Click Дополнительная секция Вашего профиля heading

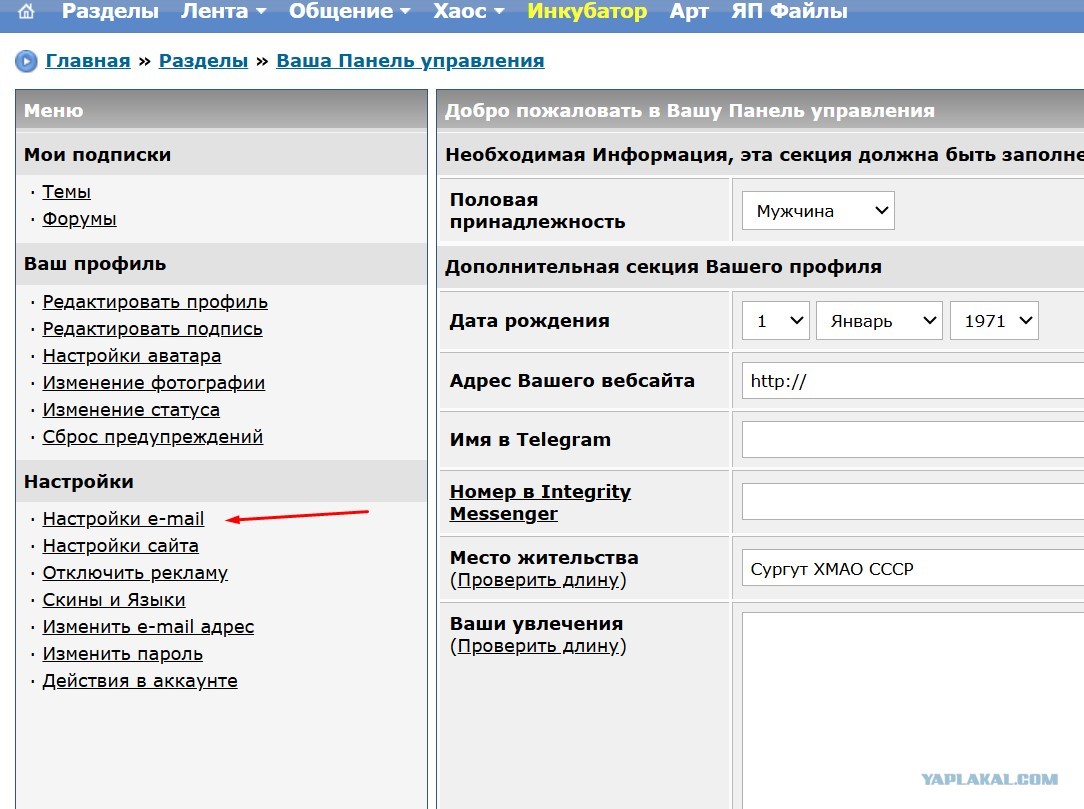click(663, 267)
